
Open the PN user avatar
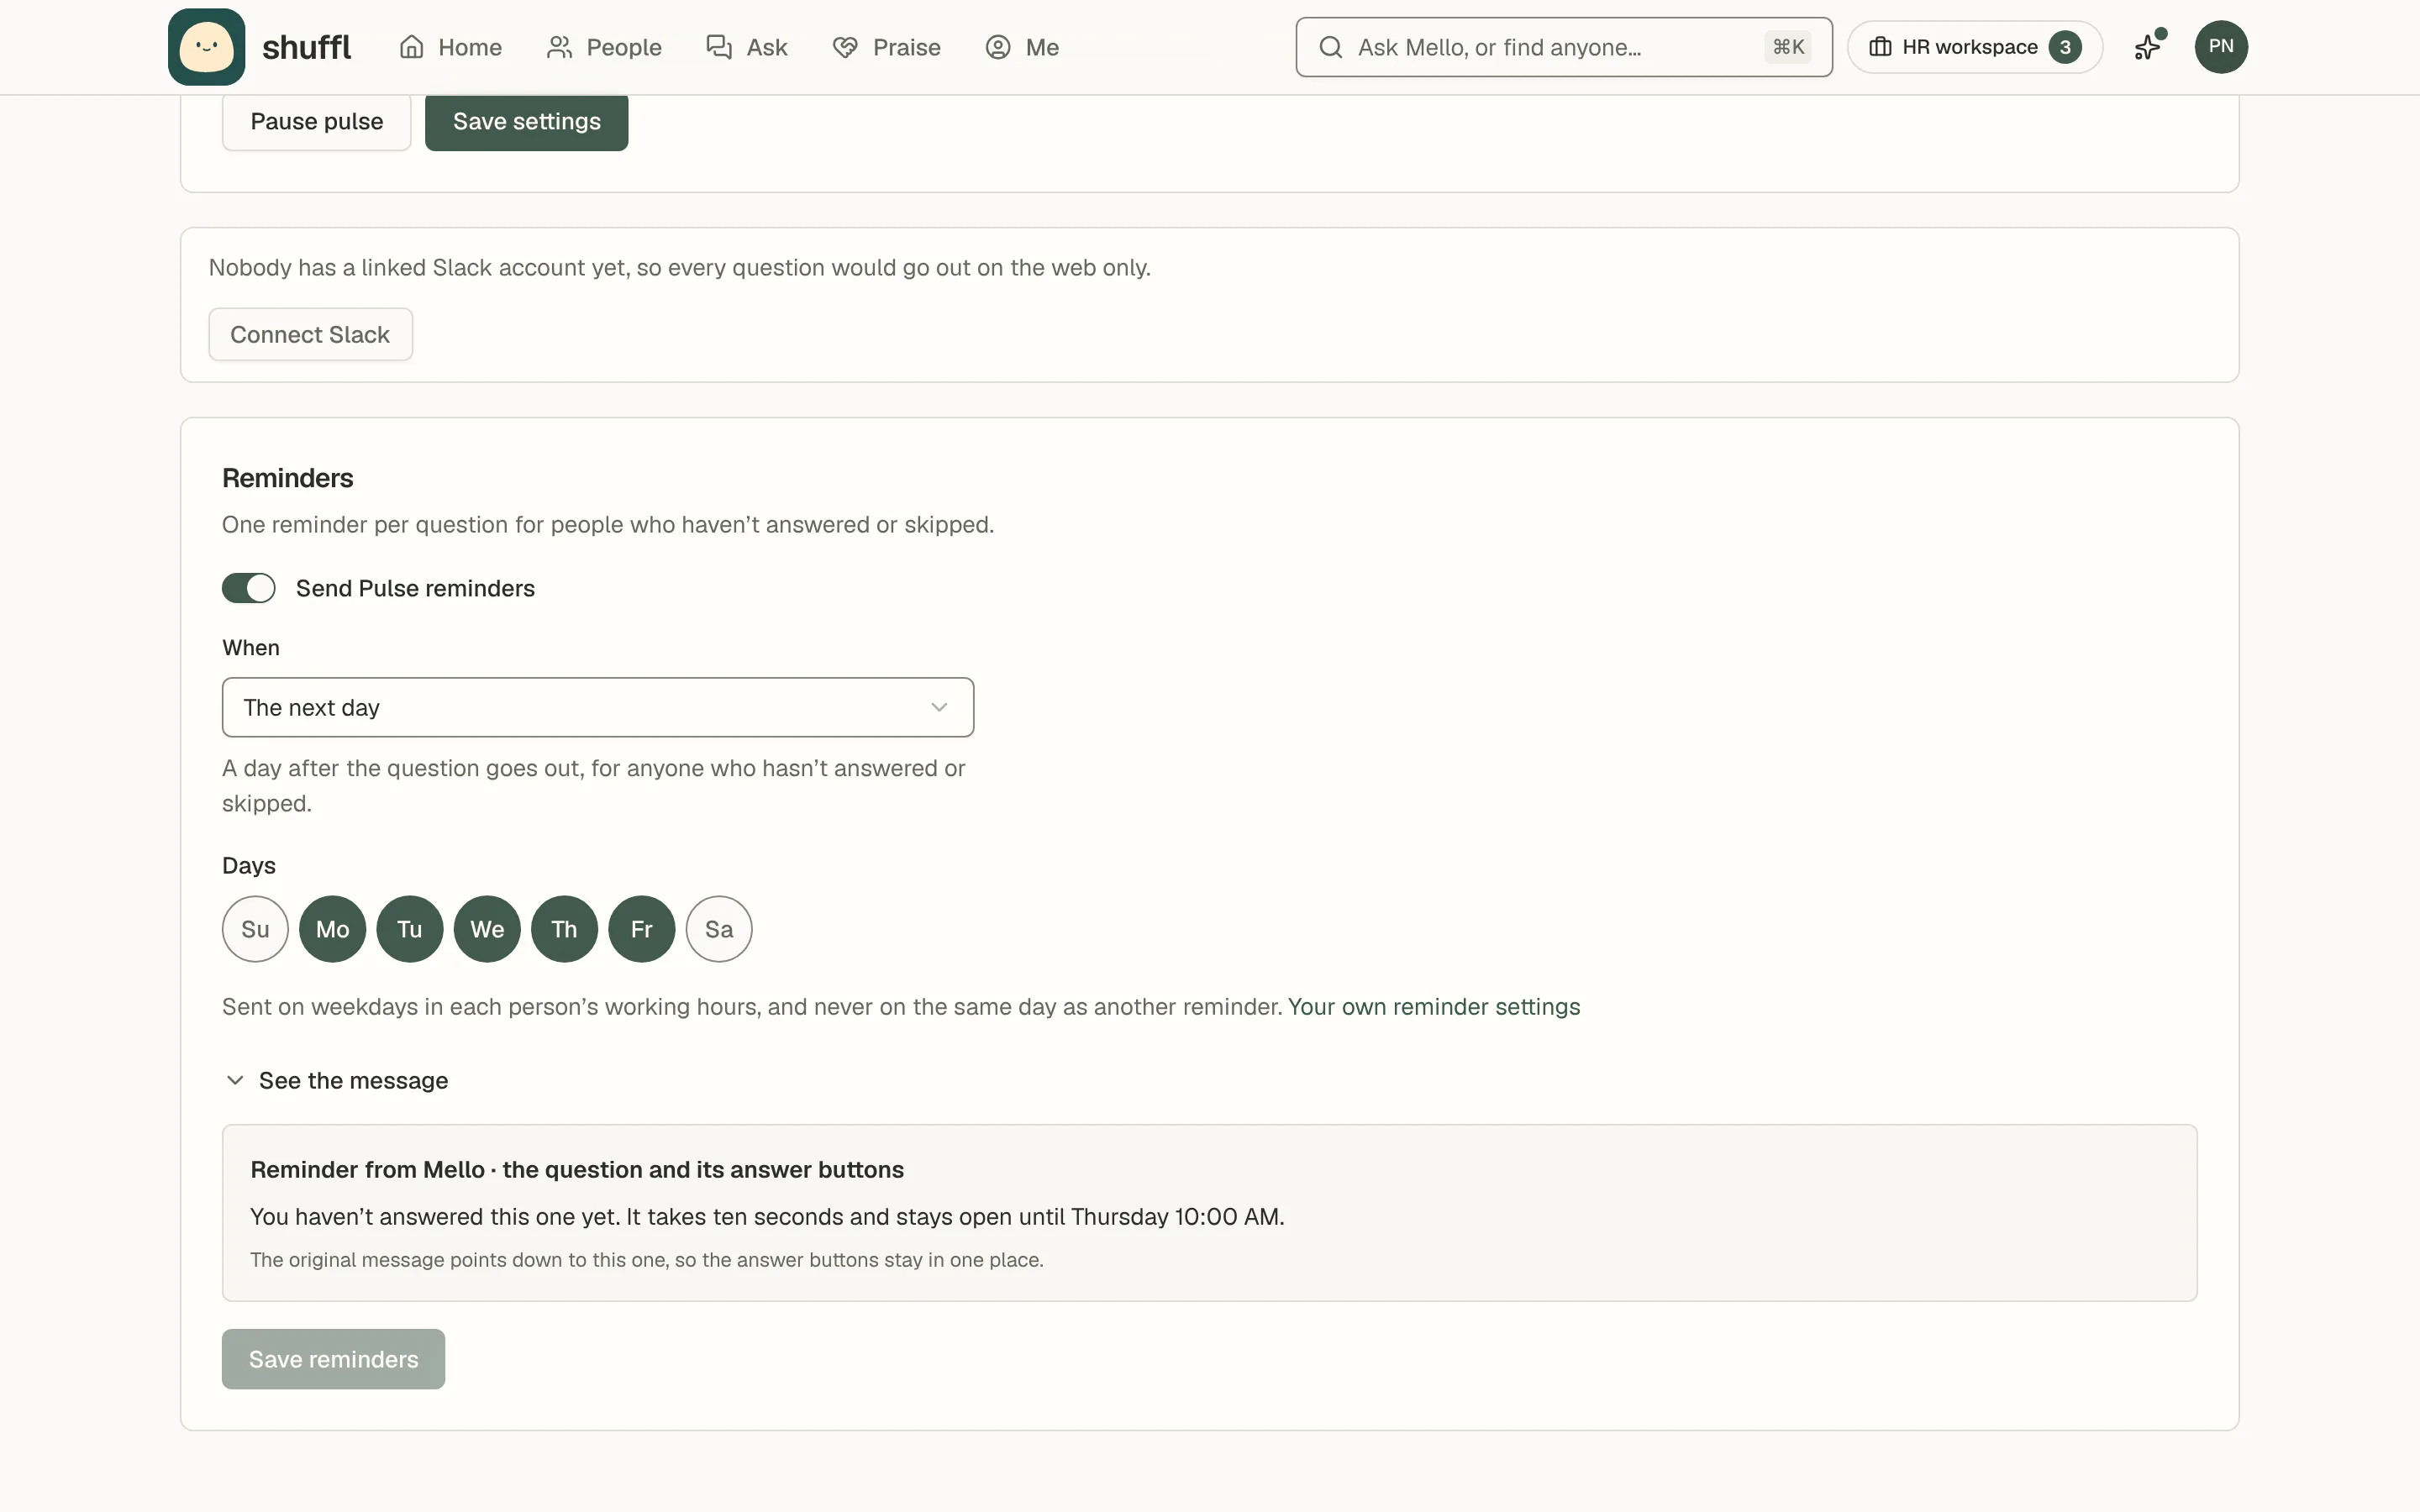(2221, 47)
